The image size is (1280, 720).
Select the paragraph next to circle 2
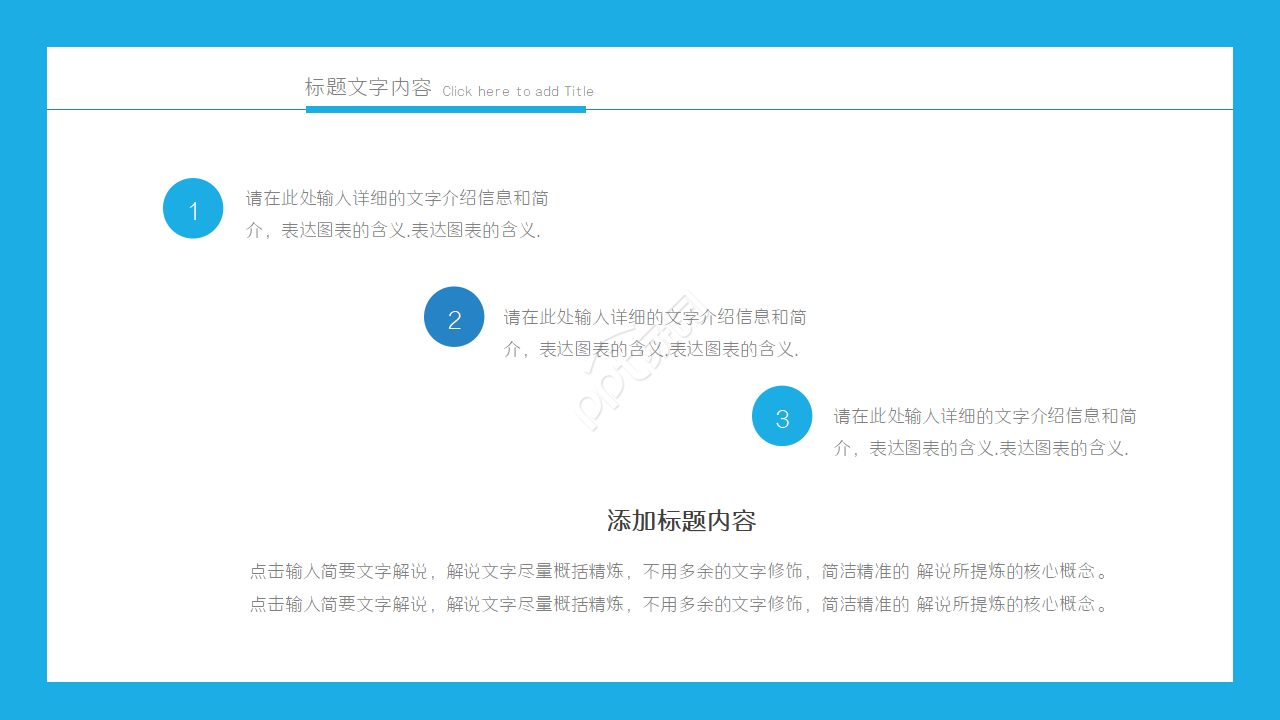[x=655, y=332]
